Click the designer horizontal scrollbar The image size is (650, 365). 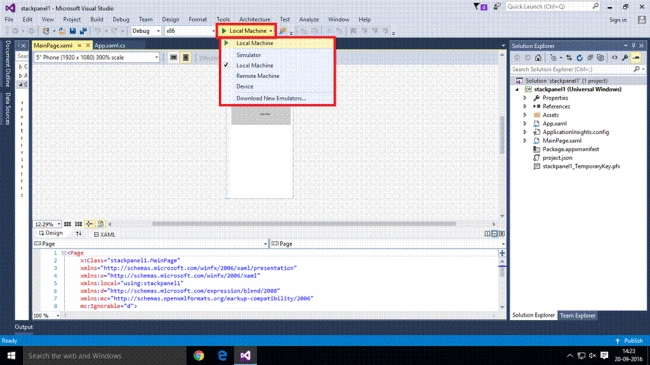tap(304, 224)
